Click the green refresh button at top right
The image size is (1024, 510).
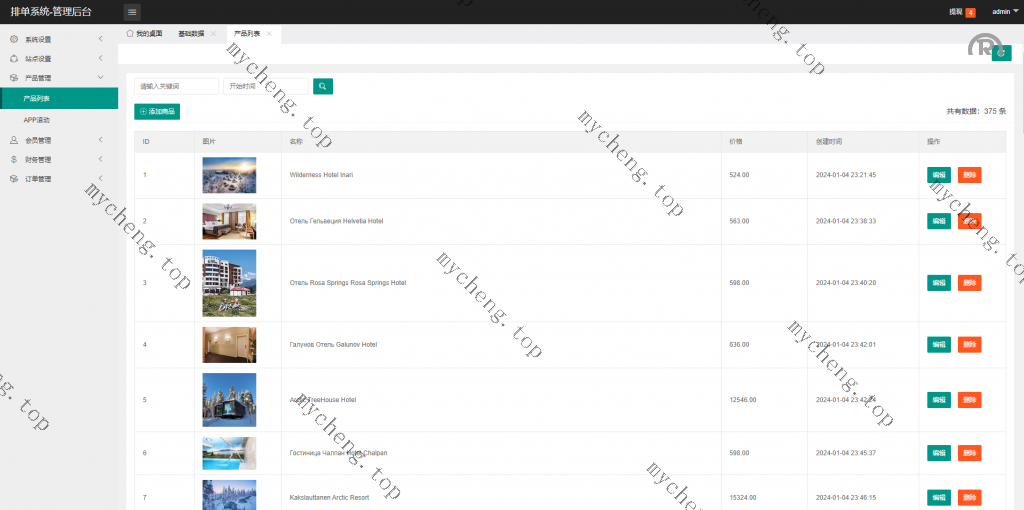click(x=1001, y=53)
